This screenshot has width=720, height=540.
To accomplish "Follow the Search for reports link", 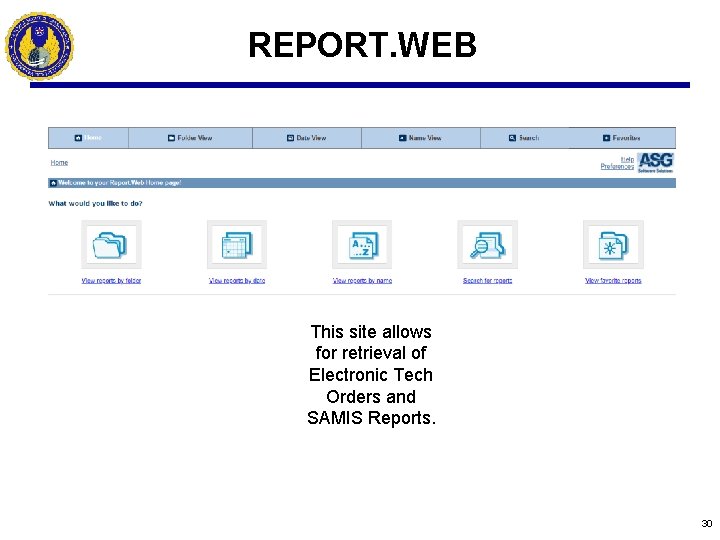I will click(488, 281).
